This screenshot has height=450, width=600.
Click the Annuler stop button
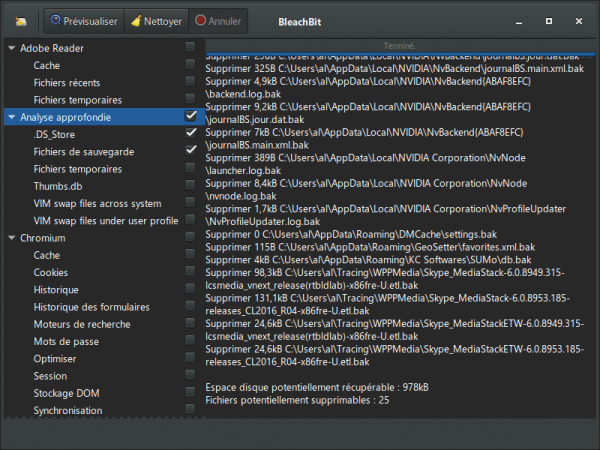coord(218,21)
